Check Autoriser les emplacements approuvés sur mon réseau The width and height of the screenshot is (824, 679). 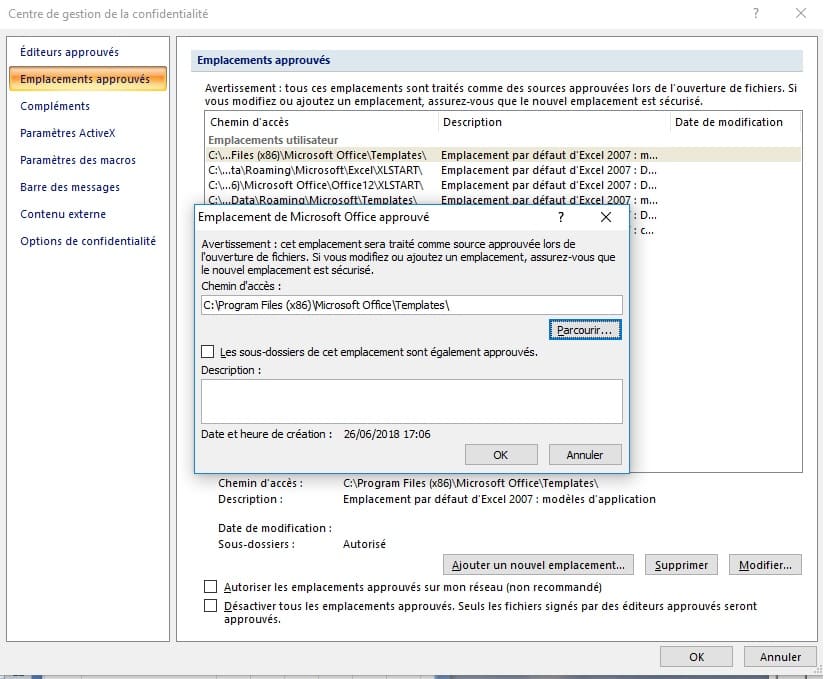pos(210,587)
